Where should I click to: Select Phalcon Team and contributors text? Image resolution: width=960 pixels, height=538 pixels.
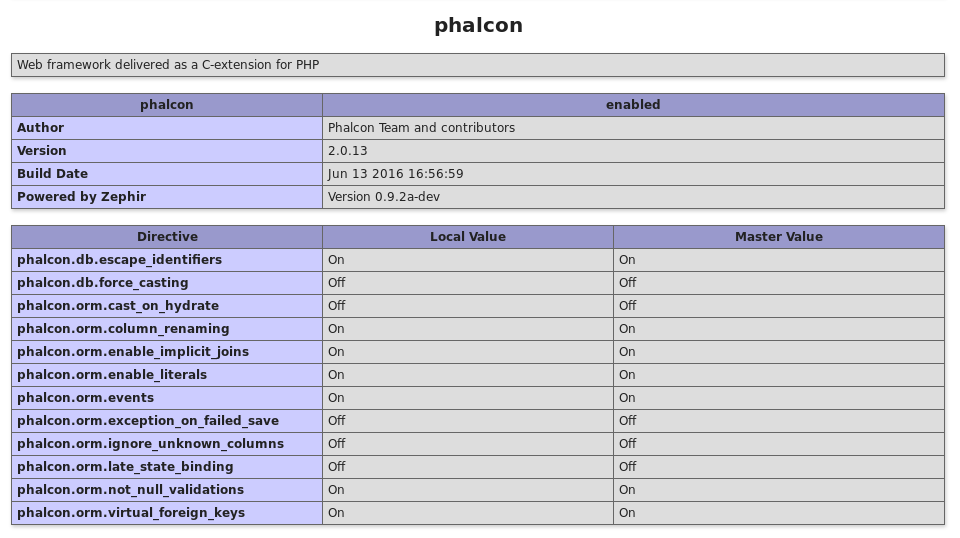click(x=421, y=128)
